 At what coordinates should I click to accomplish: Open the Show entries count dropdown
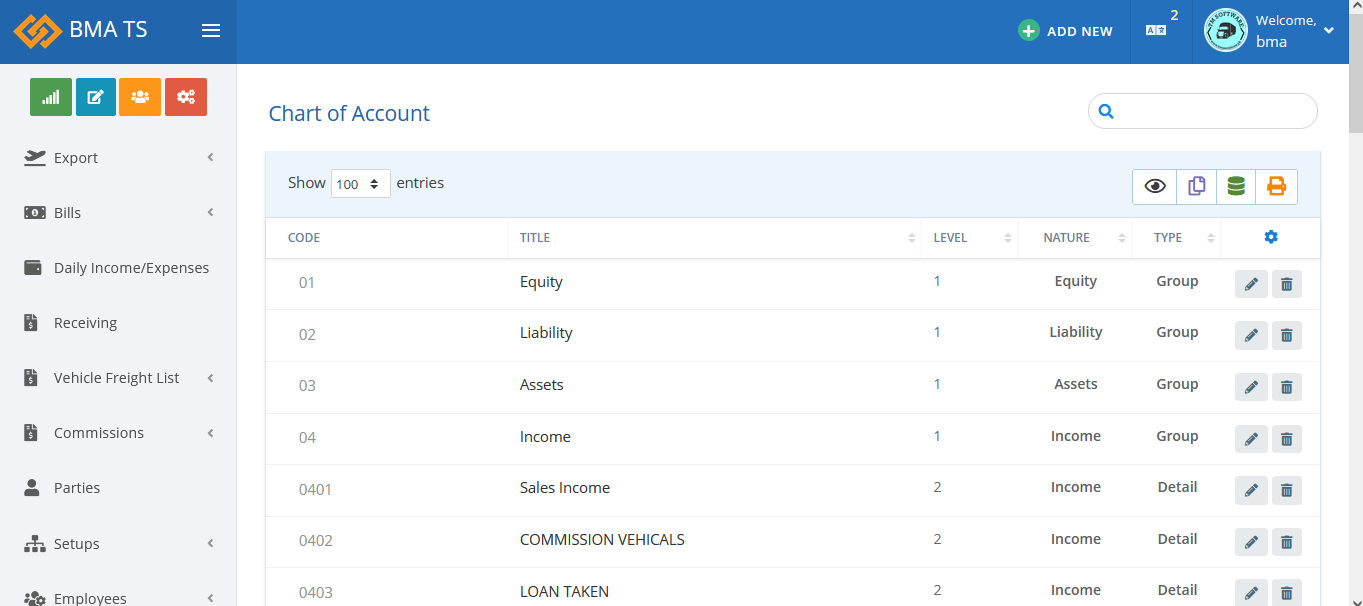tap(361, 184)
